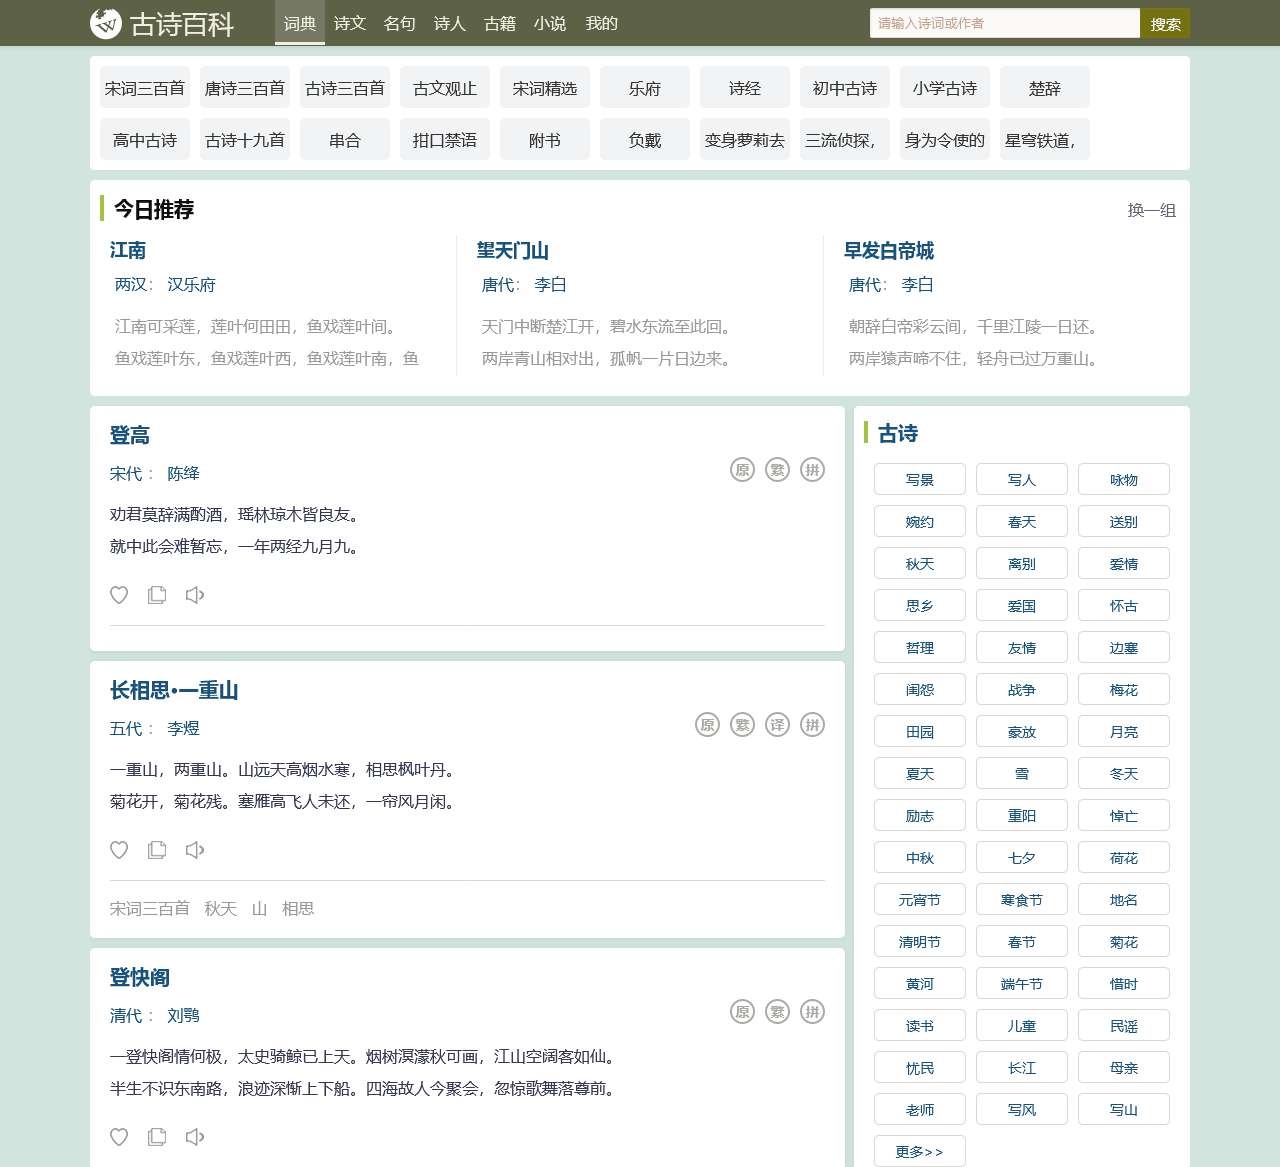
Task: Switch to the 名句 tab
Action: (x=400, y=23)
